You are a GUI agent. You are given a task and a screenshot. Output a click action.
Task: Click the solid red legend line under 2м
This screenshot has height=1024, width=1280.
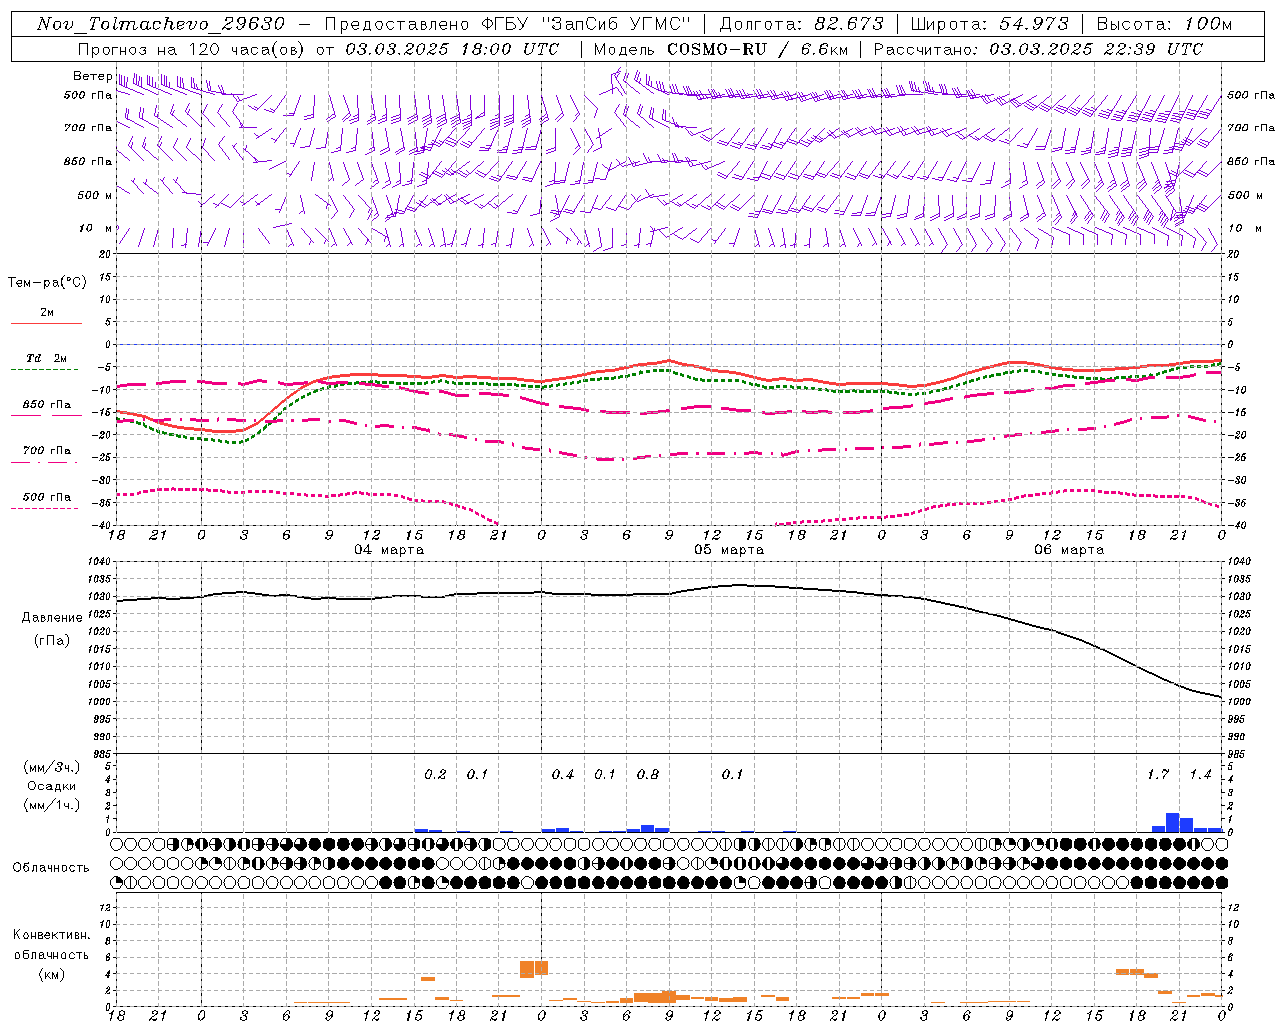point(46,324)
